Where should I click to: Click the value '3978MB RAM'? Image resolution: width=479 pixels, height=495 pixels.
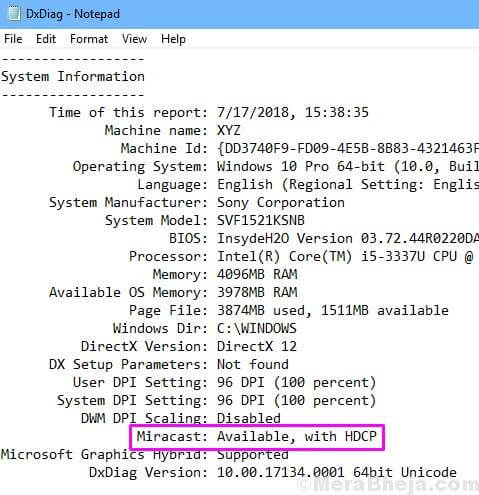[x=257, y=293]
